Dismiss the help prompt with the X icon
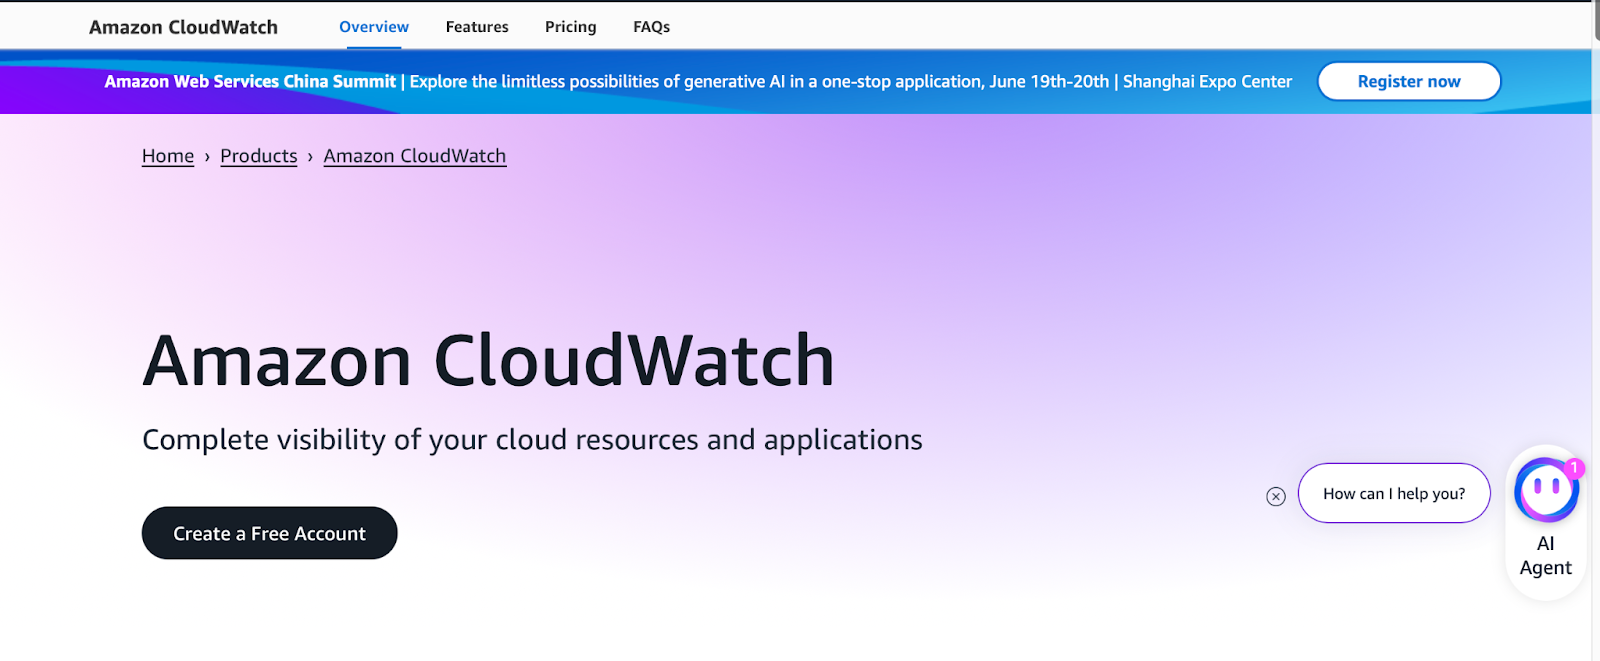The height and width of the screenshot is (661, 1600). point(1276,496)
